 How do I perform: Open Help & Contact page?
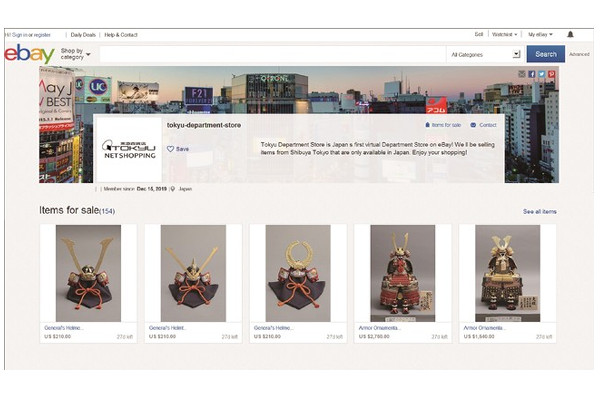click(x=121, y=34)
